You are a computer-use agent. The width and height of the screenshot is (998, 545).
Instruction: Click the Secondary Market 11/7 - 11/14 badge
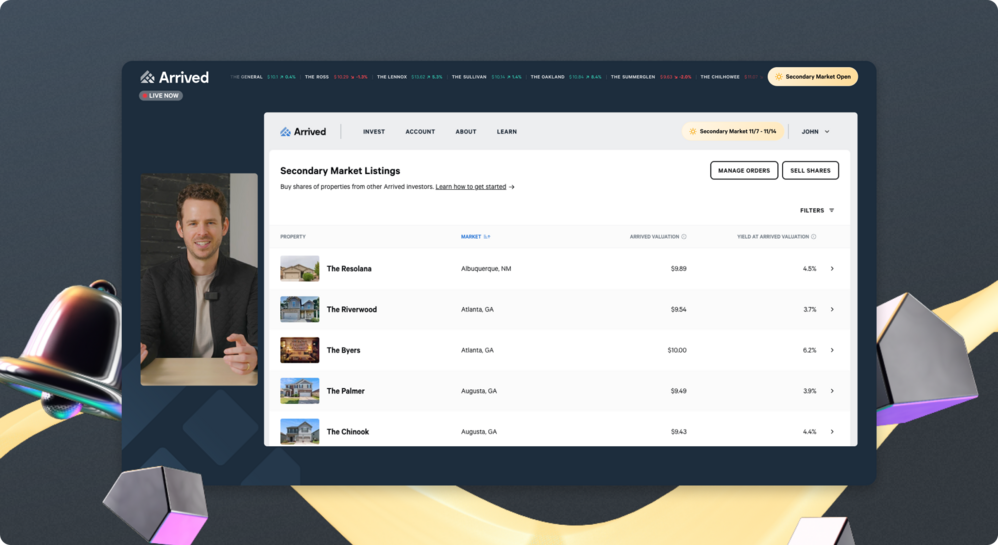[x=732, y=132]
